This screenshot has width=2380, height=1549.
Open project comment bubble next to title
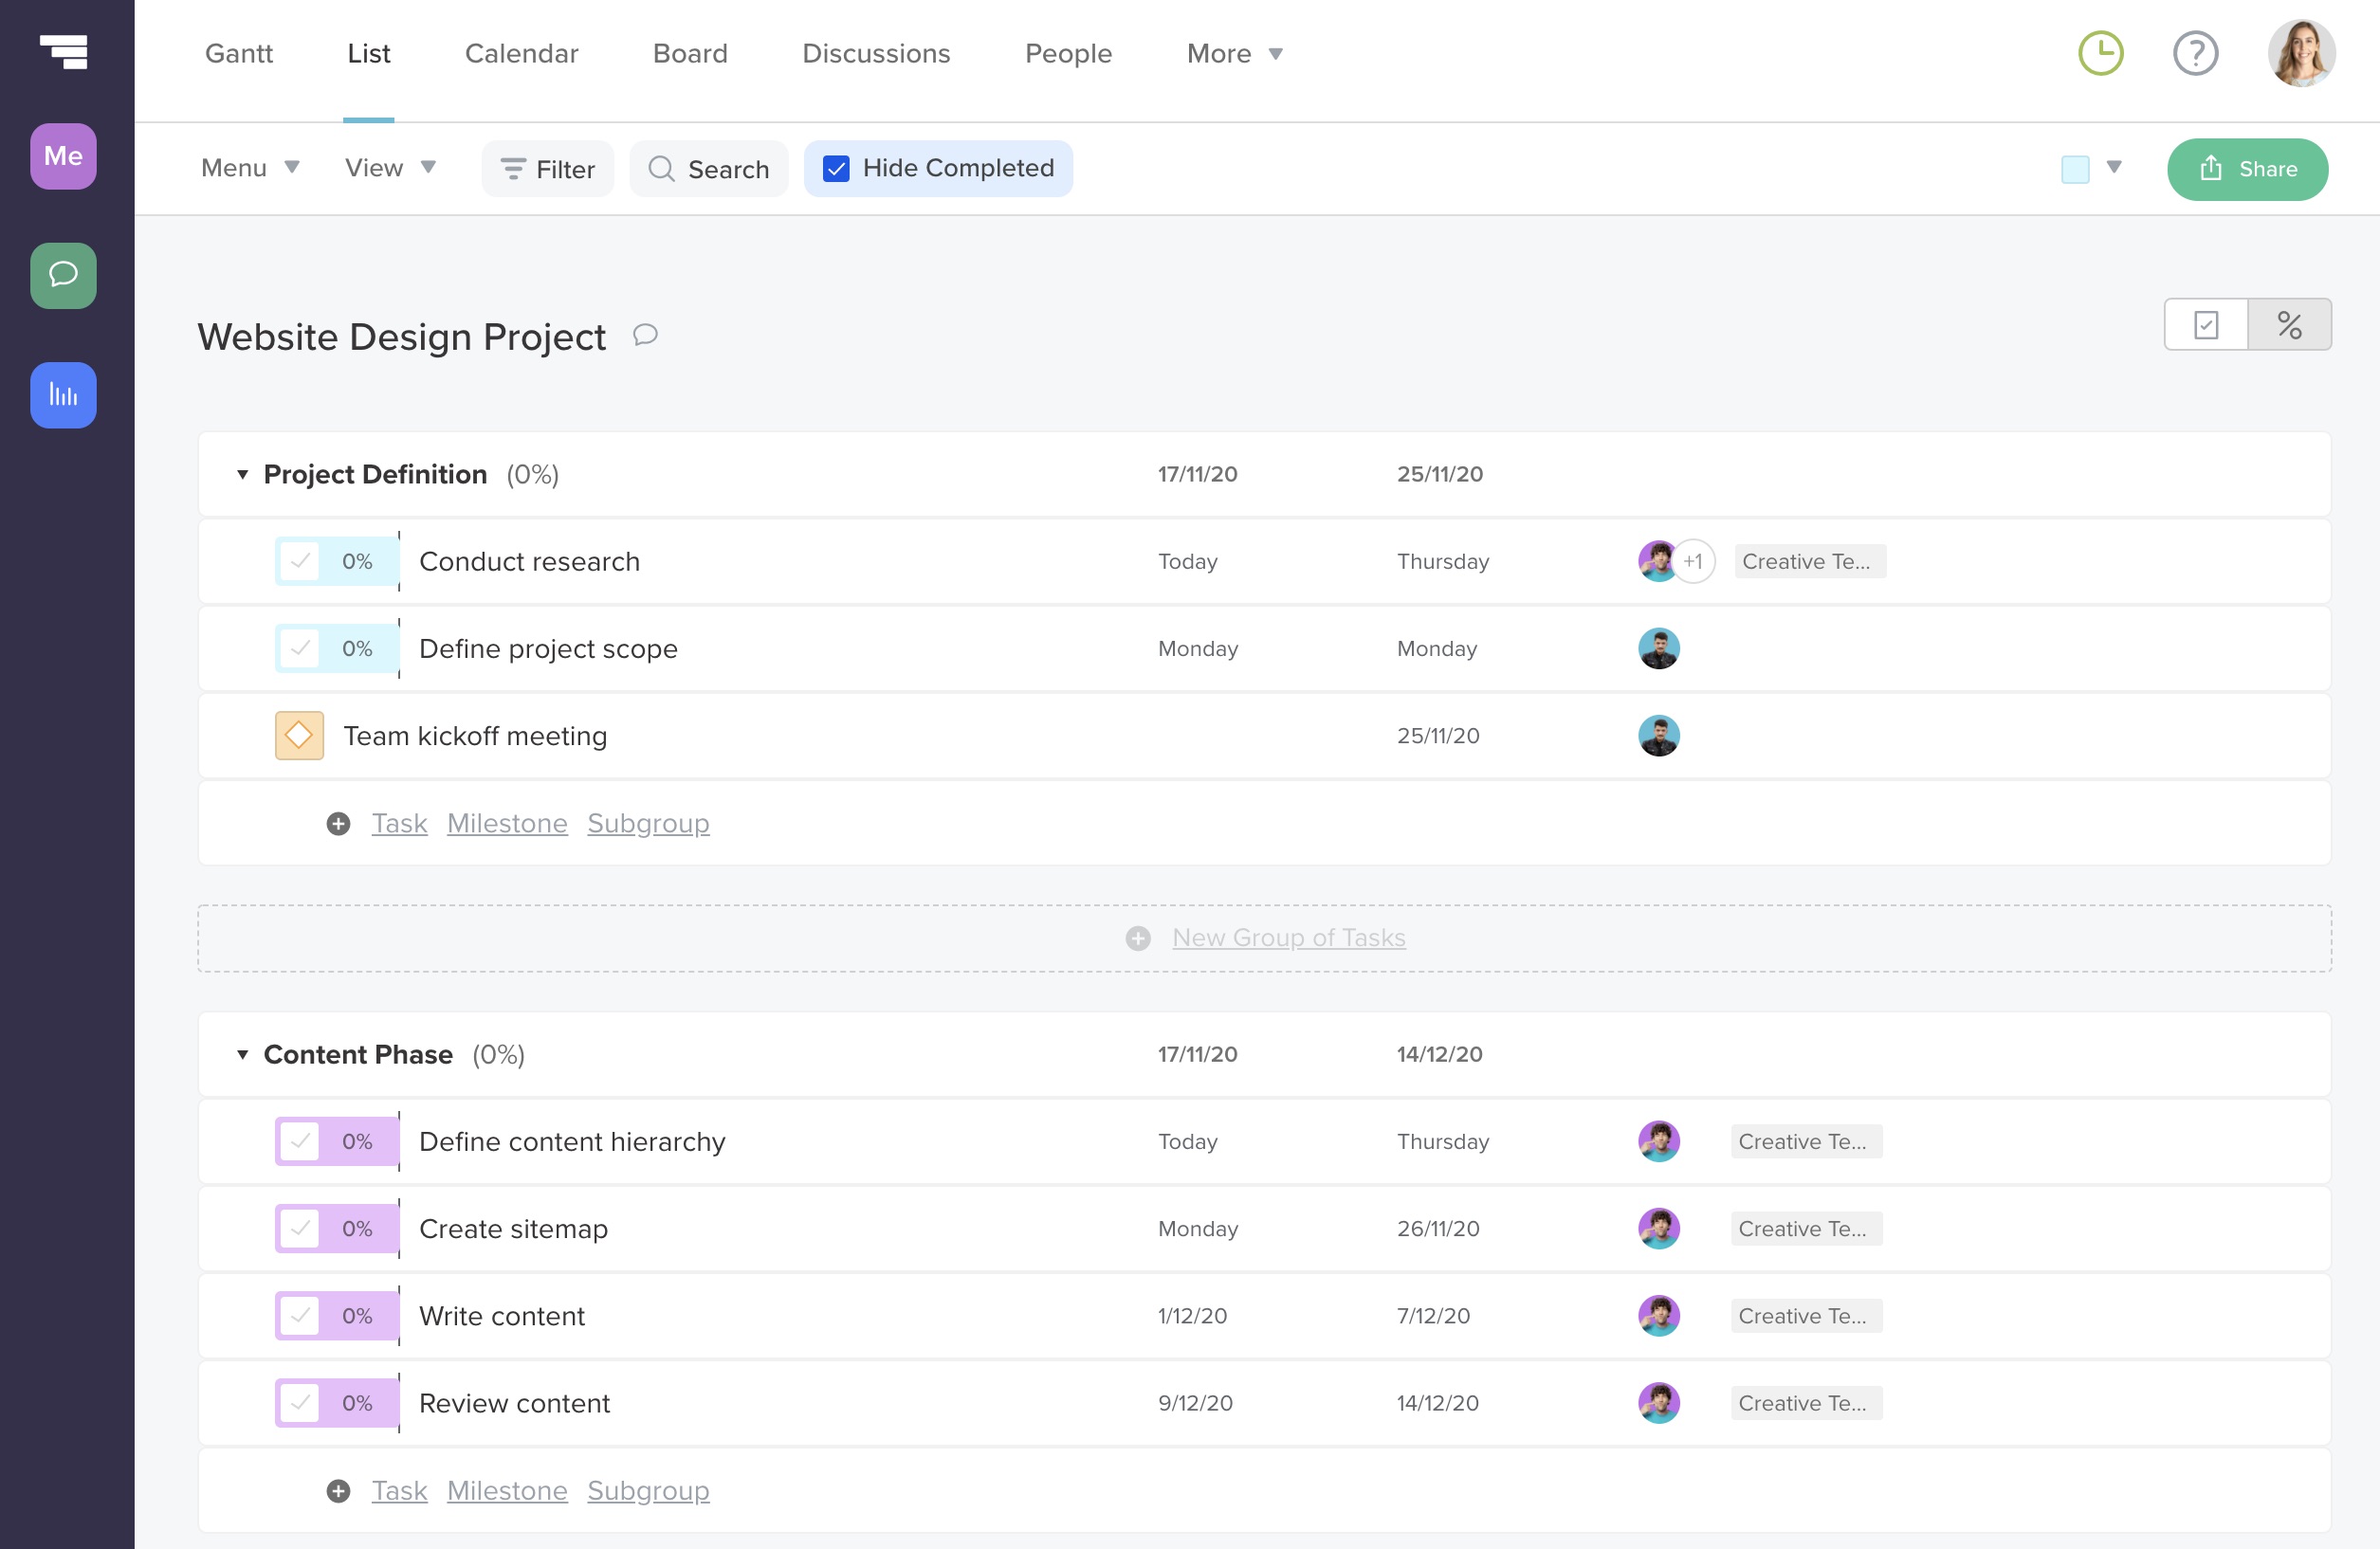tap(645, 335)
